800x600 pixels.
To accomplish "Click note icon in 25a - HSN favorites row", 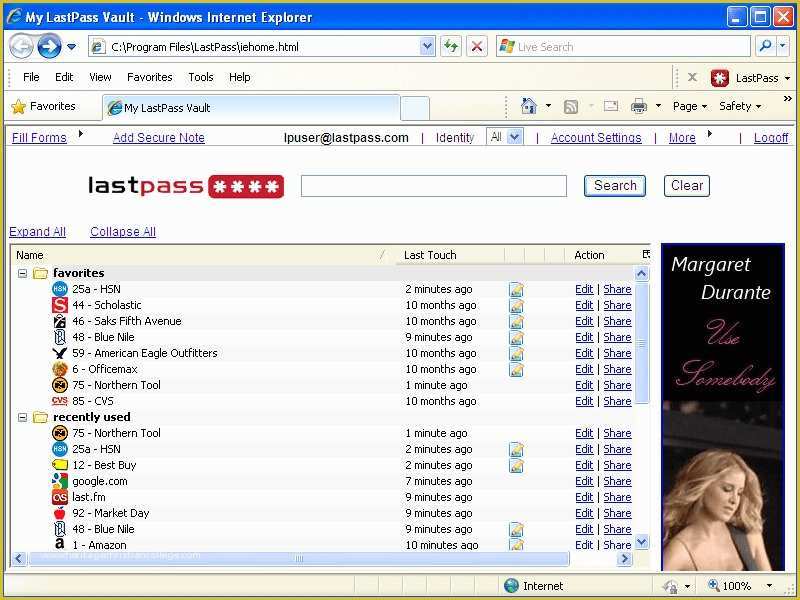I will point(516,290).
